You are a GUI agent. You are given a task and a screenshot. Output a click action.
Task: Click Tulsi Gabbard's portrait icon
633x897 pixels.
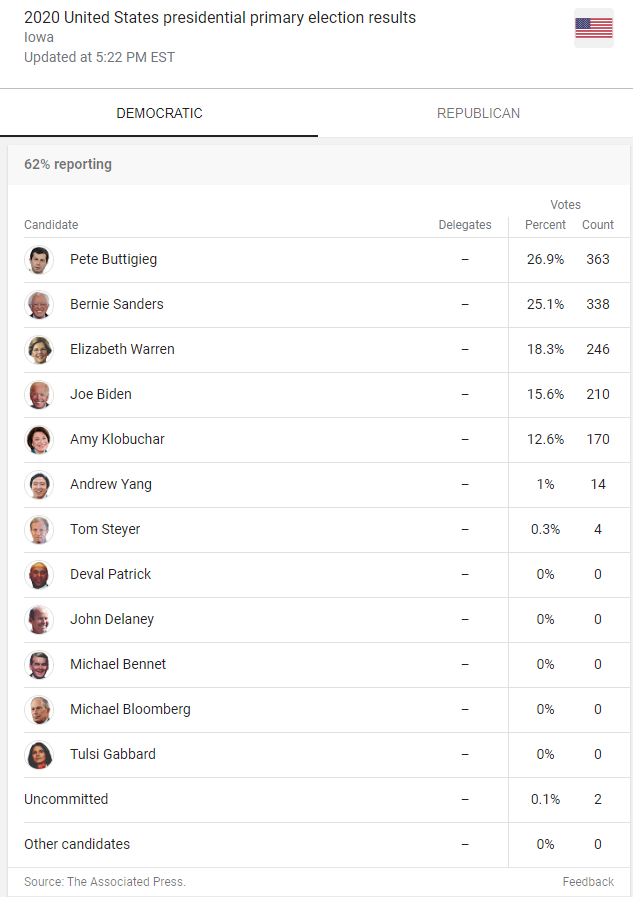click(x=39, y=755)
